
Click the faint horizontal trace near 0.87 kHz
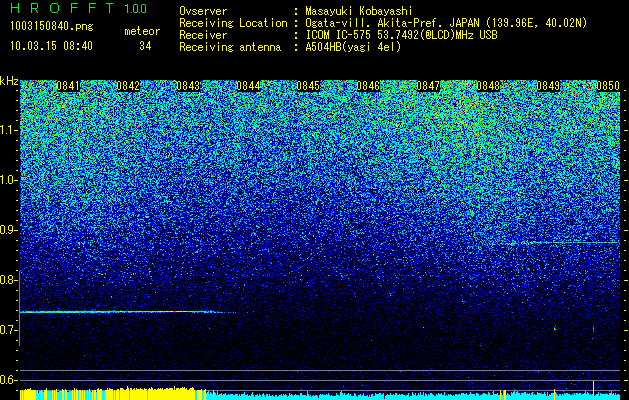tap(558, 243)
